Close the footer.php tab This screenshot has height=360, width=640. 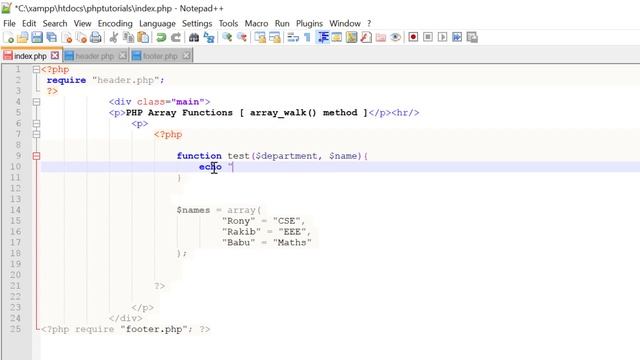[187, 56]
